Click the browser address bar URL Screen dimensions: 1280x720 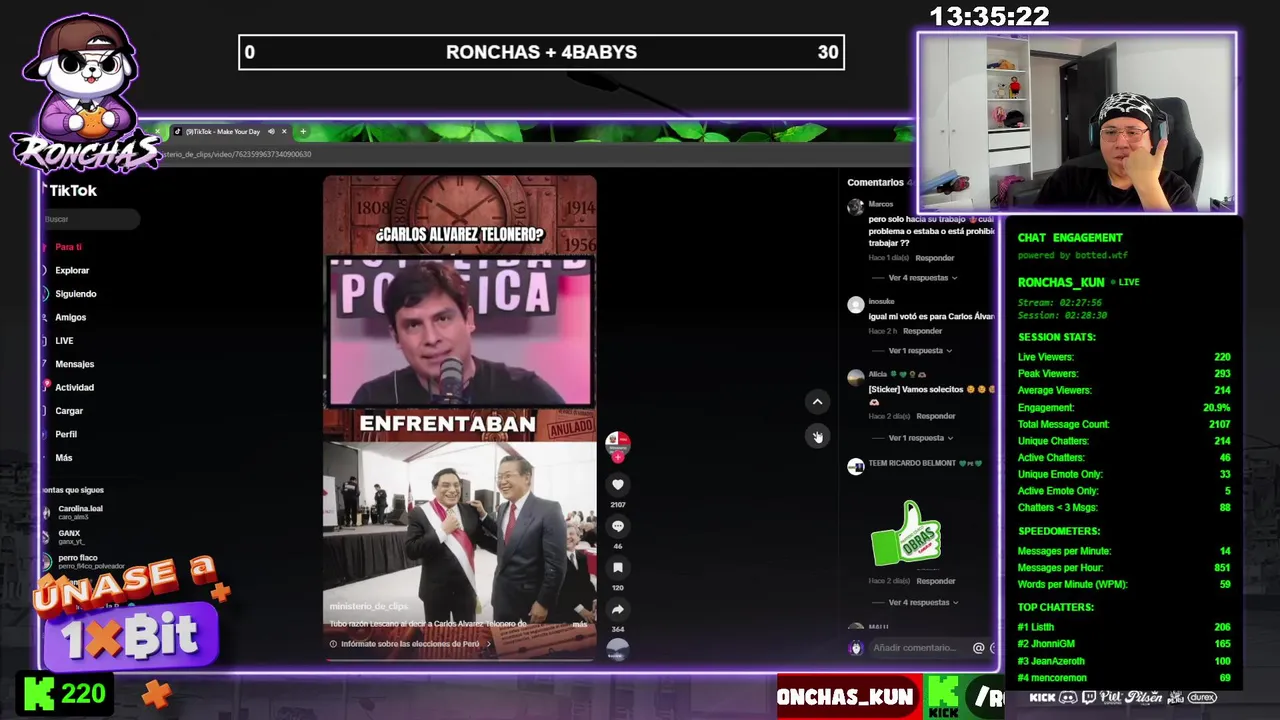tap(238, 154)
